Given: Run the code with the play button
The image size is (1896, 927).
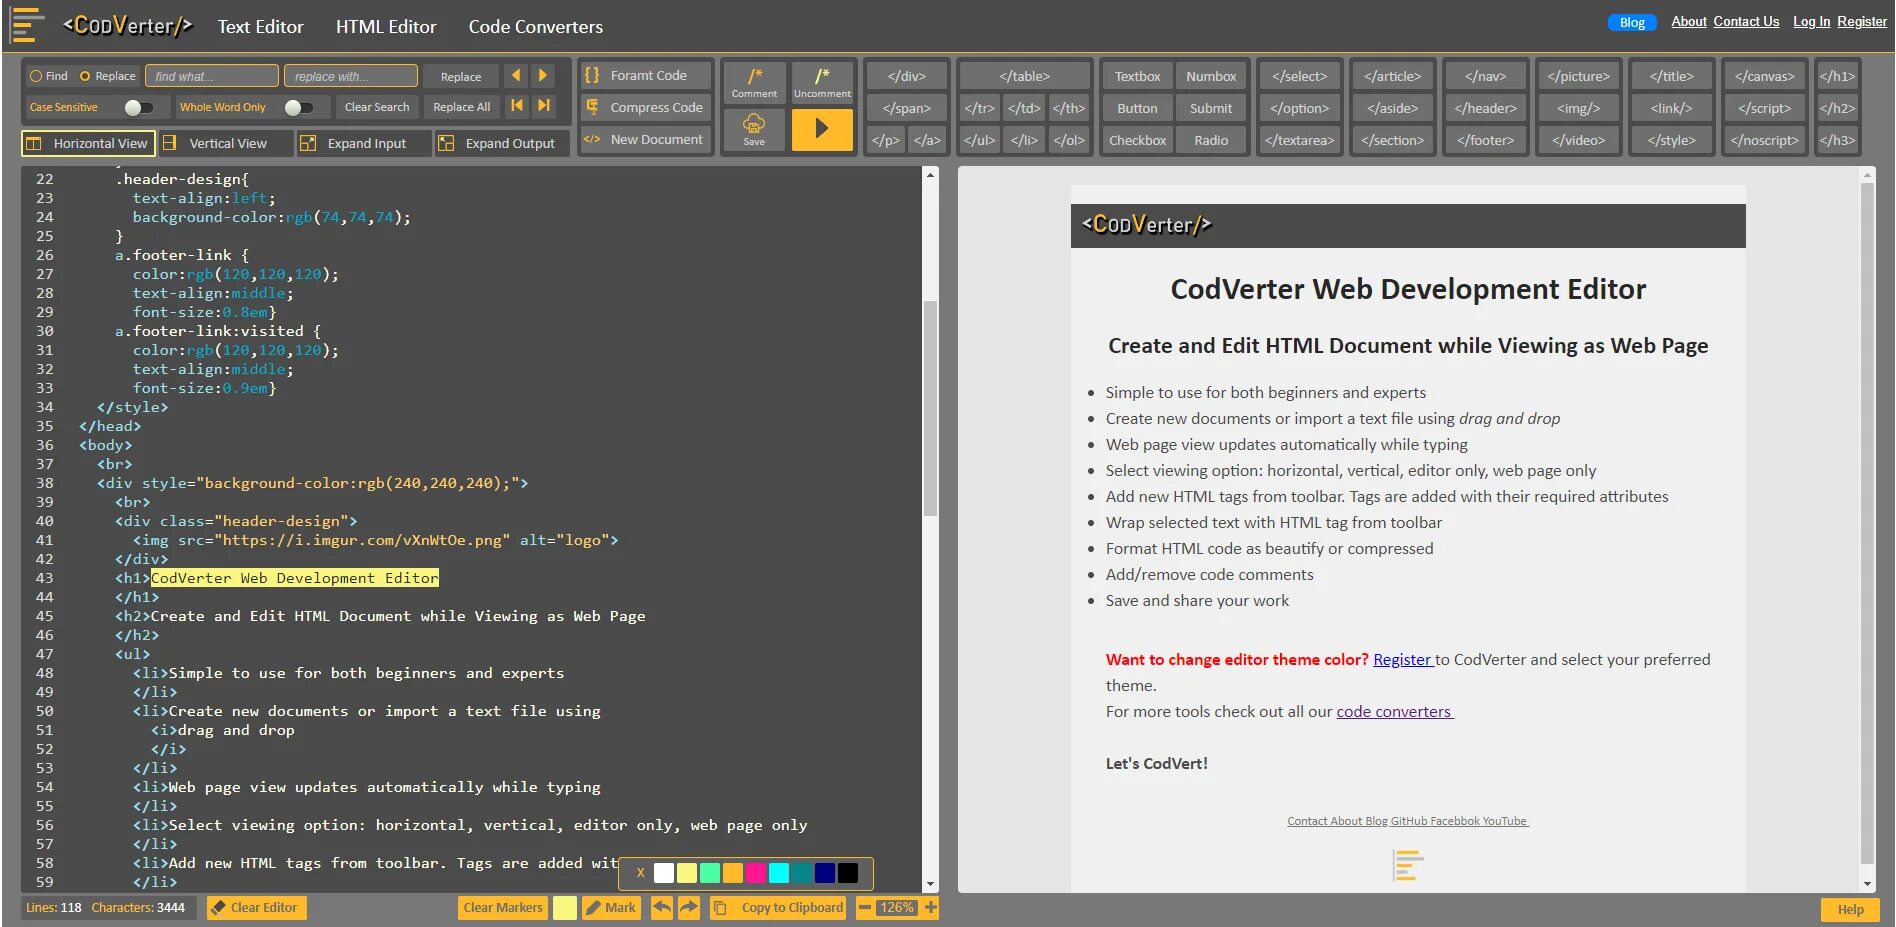Looking at the screenshot, I should pyautogui.click(x=822, y=130).
